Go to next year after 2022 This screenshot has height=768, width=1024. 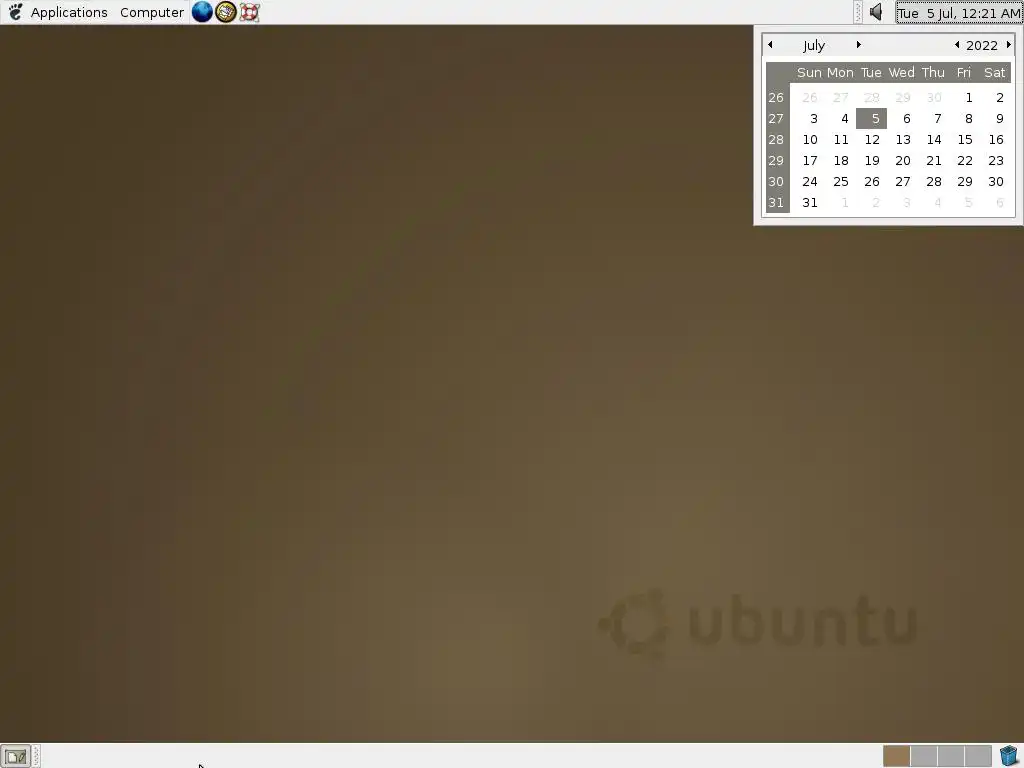[1008, 44]
